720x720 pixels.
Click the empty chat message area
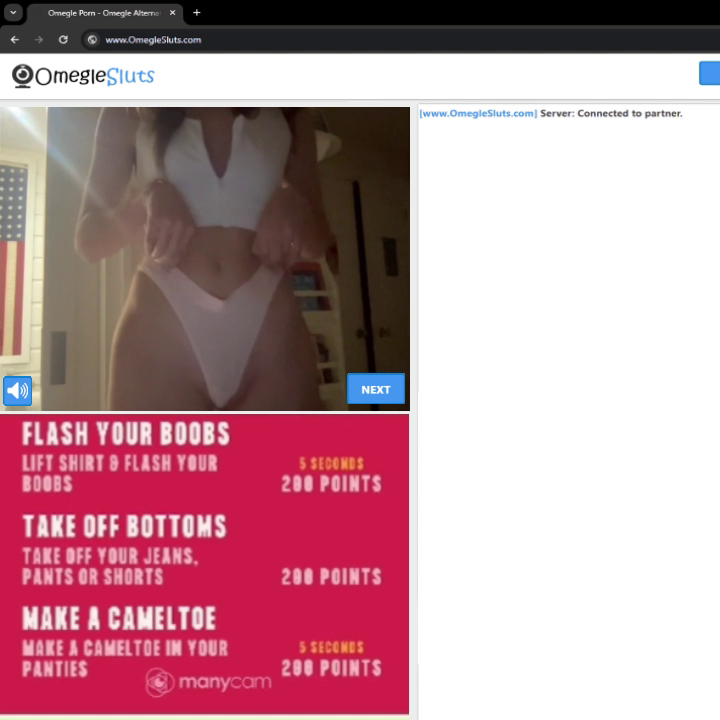[x=568, y=400]
